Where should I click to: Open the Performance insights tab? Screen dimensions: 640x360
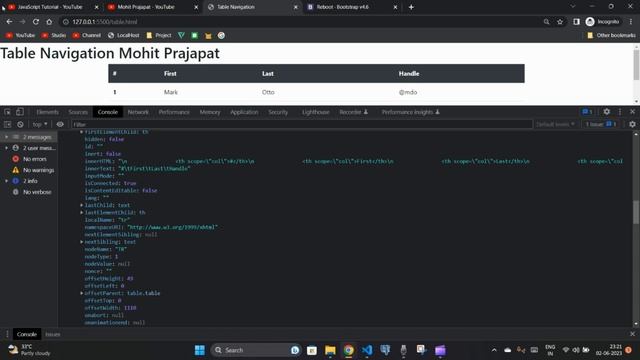pos(410,112)
